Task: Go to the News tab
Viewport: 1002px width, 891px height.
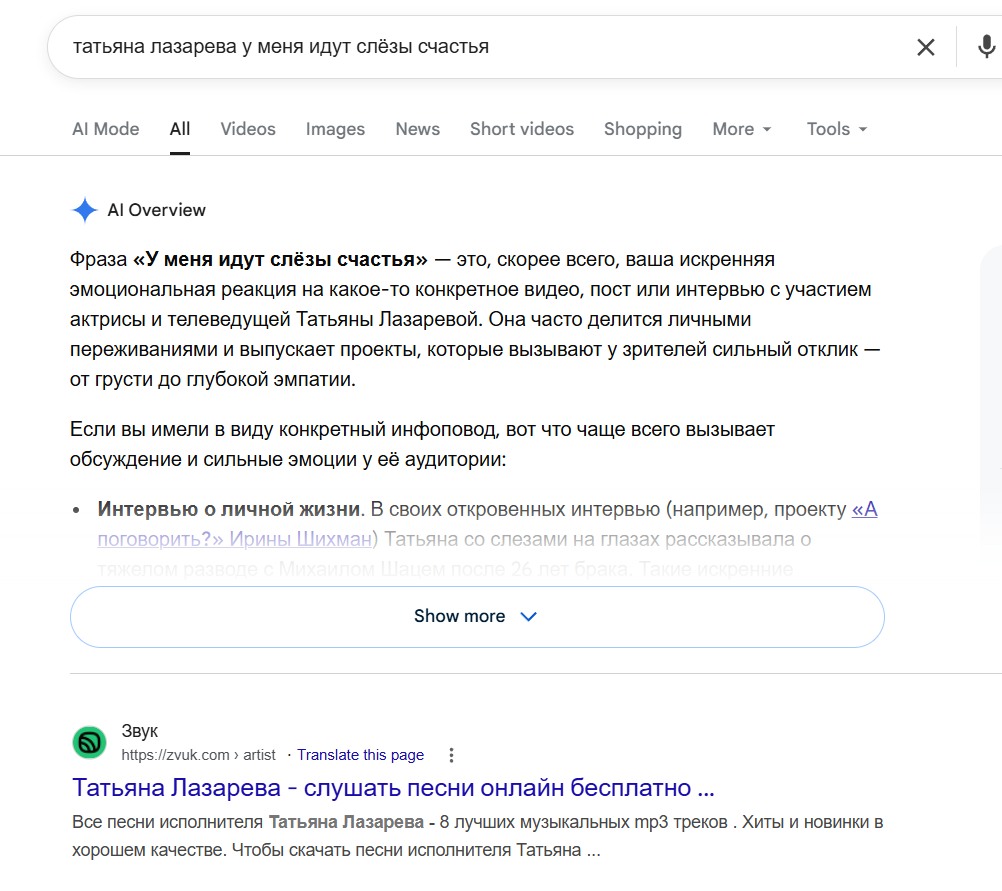Action: click(x=417, y=129)
